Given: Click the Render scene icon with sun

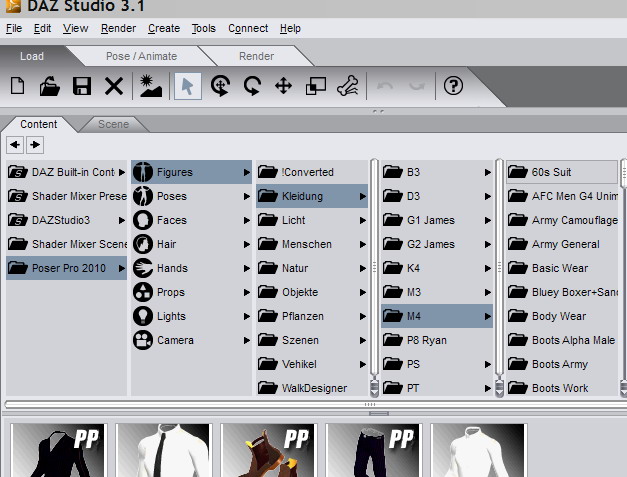Looking at the screenshot, I should 151,86.
